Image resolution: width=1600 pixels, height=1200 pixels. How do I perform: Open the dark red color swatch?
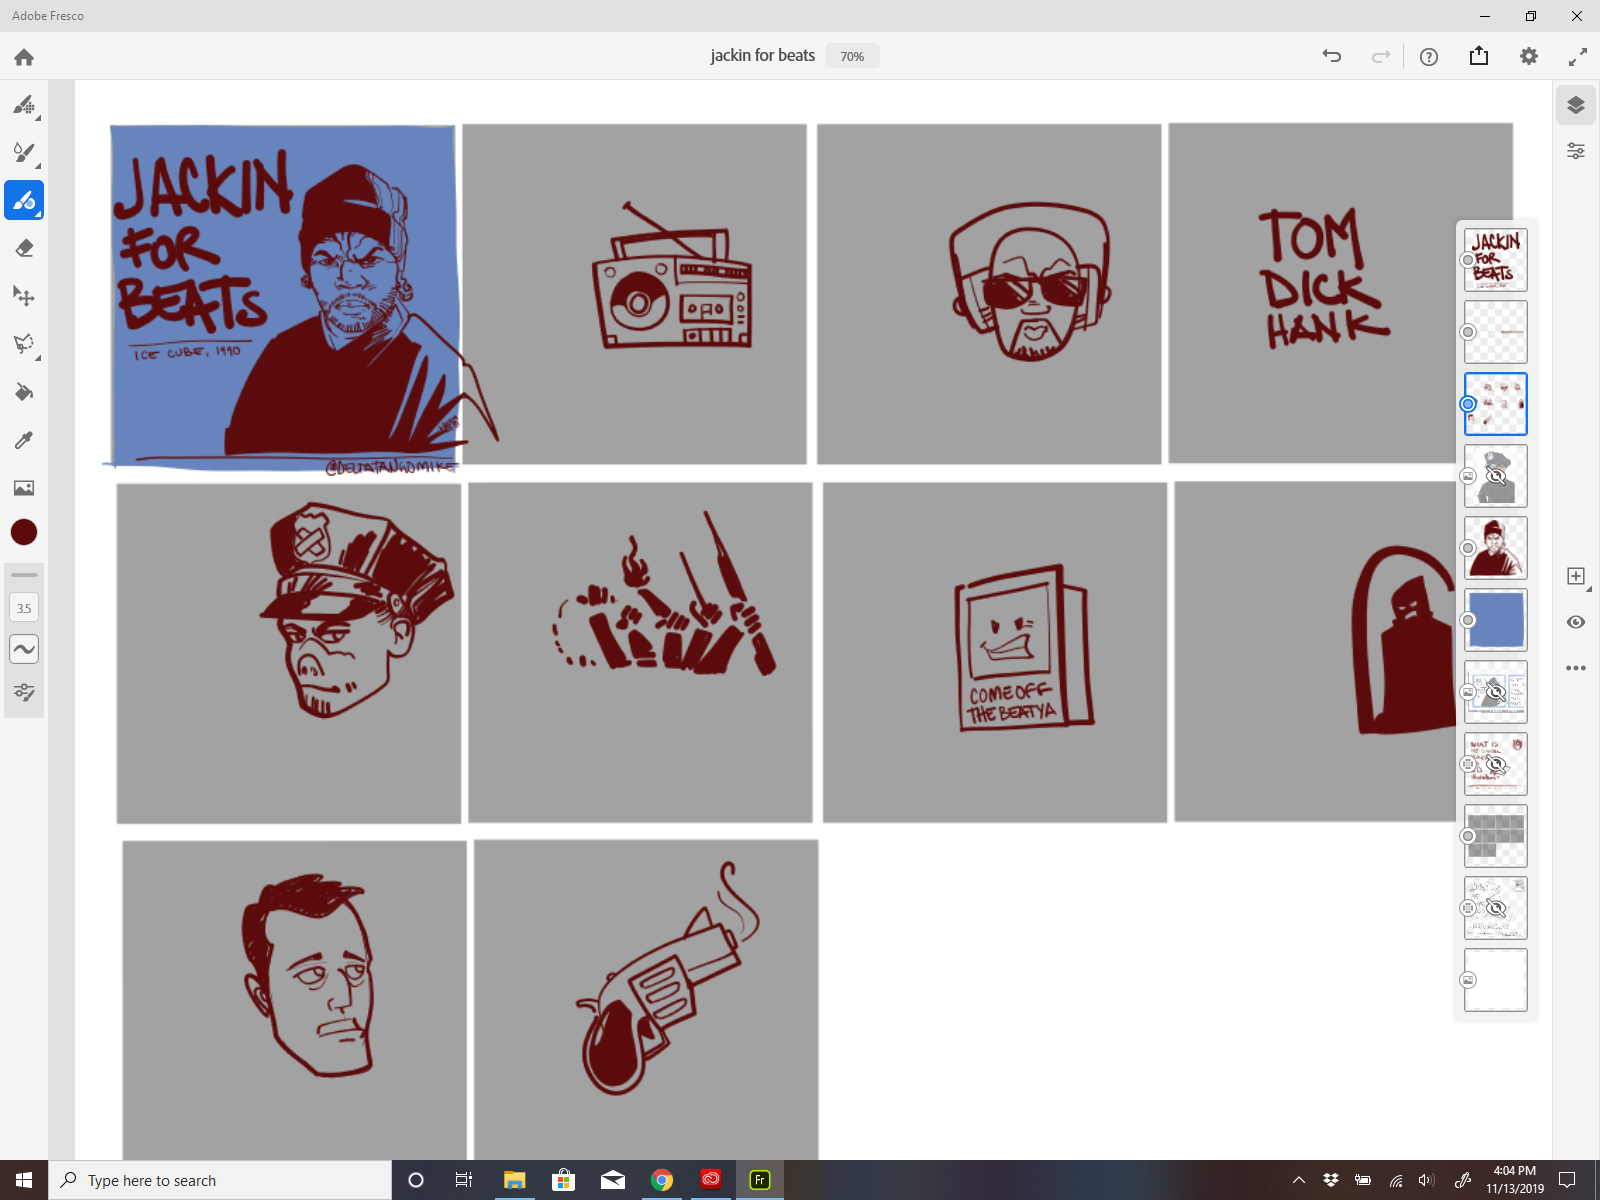point(24,532)
